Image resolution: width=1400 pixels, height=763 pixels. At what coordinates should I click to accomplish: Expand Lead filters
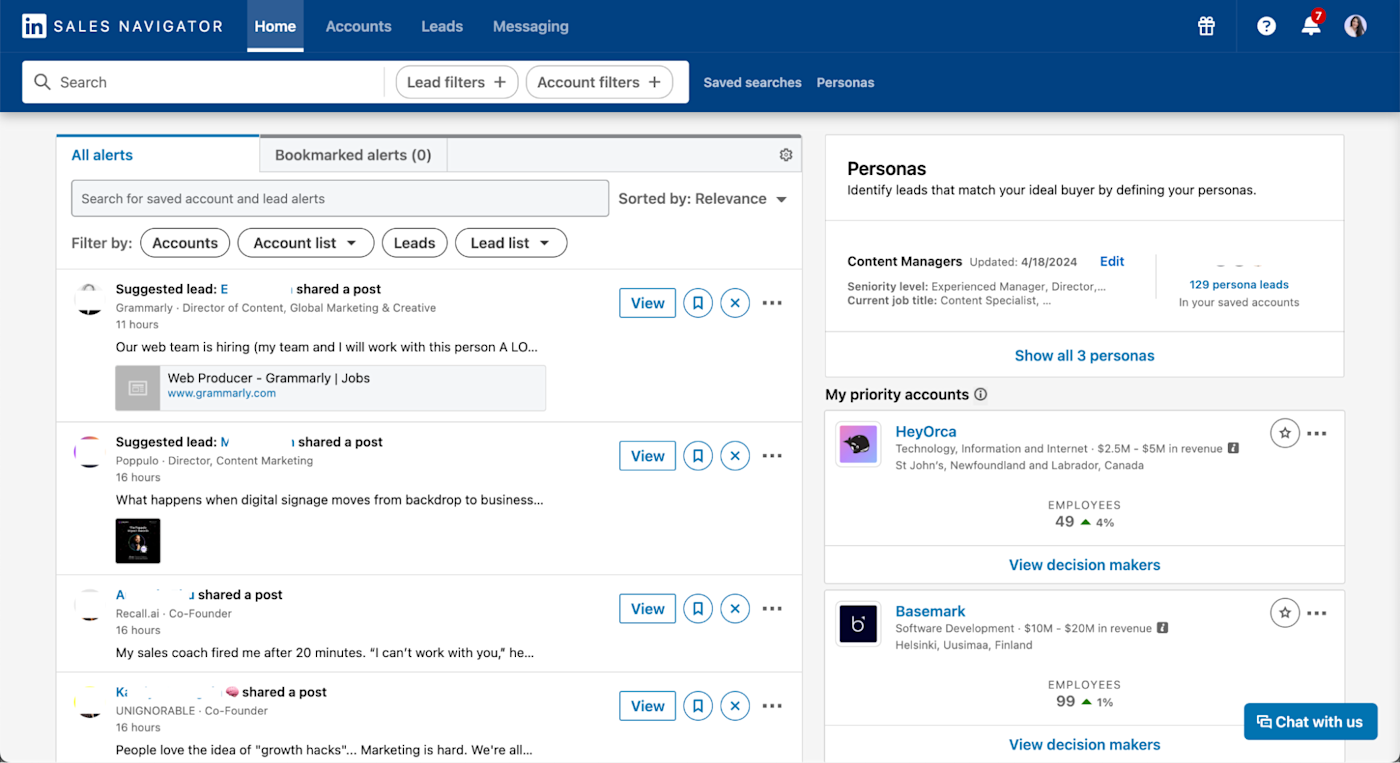click(458, 82)
